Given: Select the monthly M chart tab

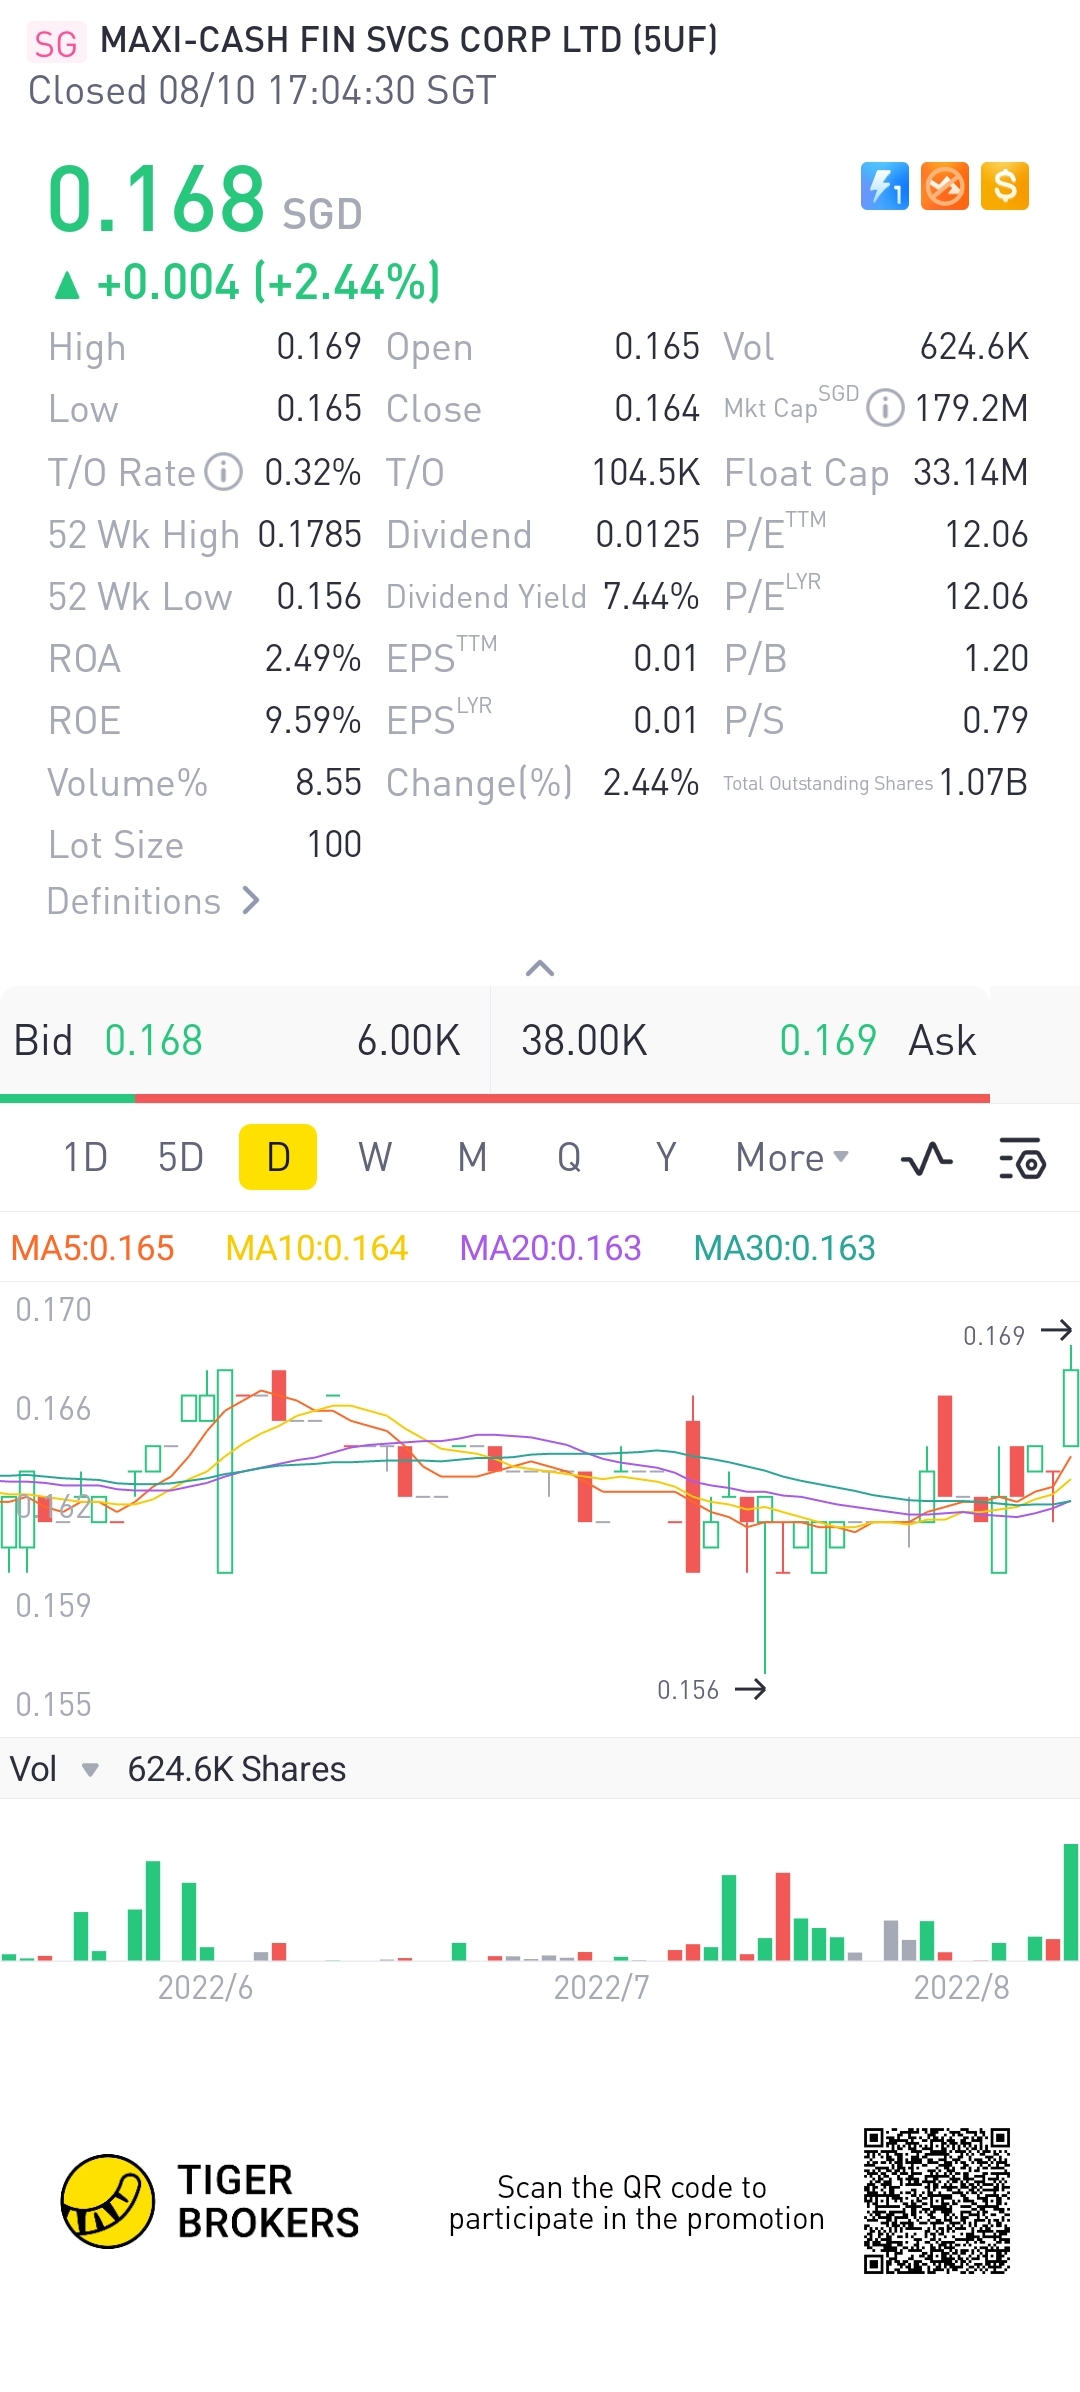Looking at the screenshot, I should coord(472,1157).
